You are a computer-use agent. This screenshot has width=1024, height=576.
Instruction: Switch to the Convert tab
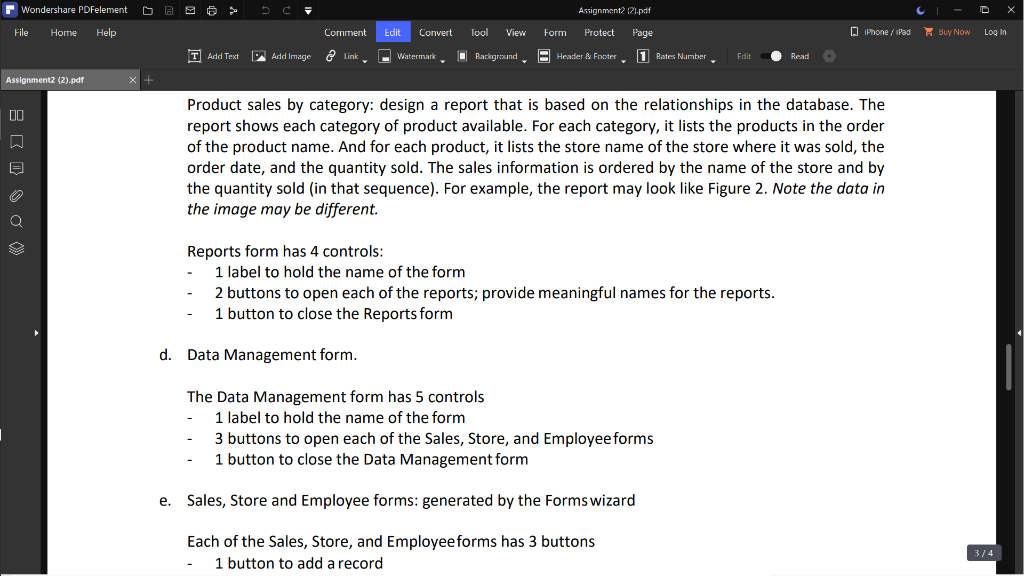coord(435,32)
